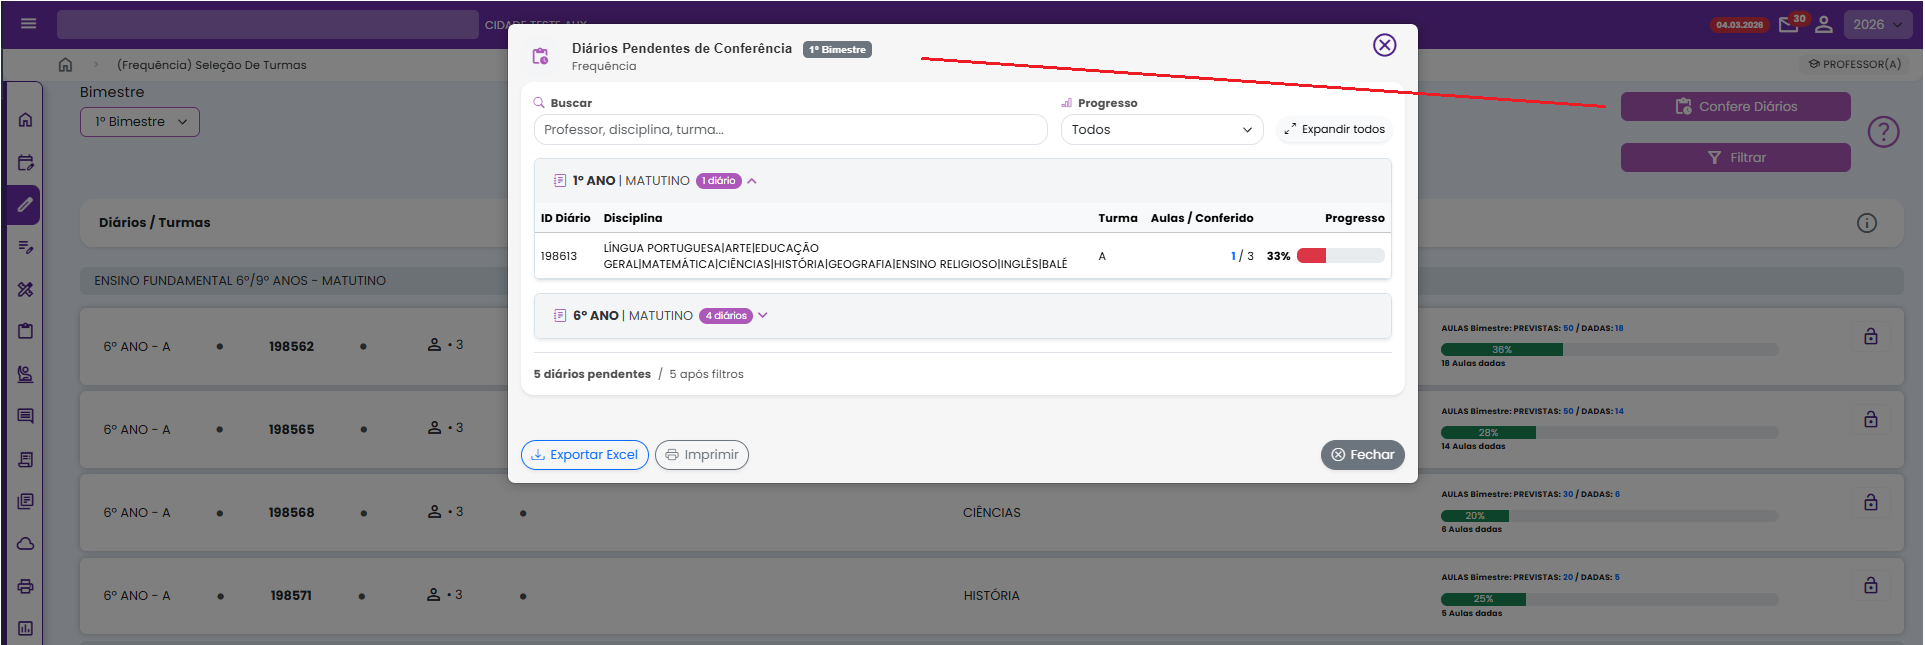Click the user profile icon in the header
Viewport: 1925px width, 645px height.
[1824, 25]
